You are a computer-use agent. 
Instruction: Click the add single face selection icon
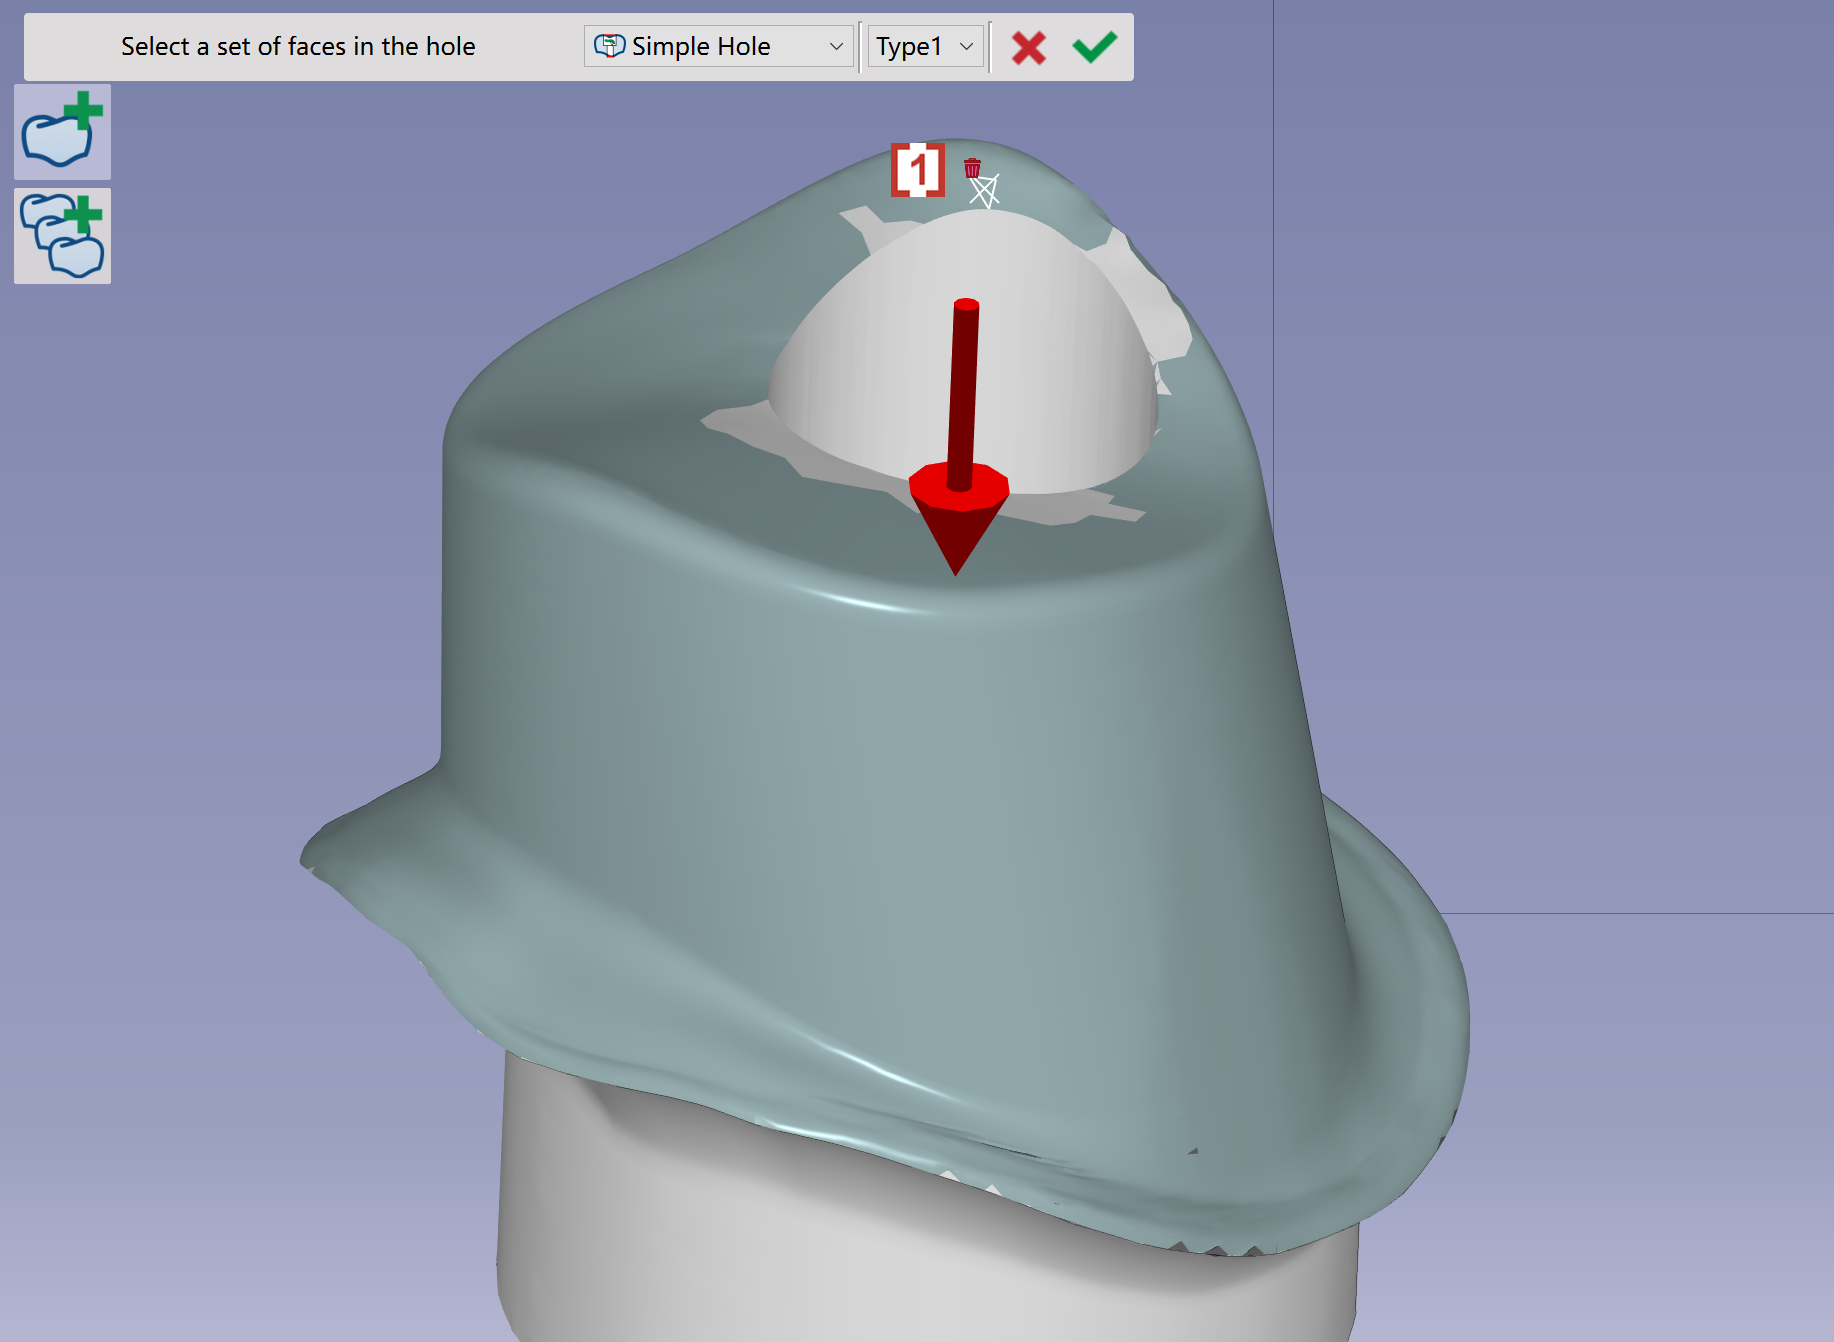click(62, 132)
